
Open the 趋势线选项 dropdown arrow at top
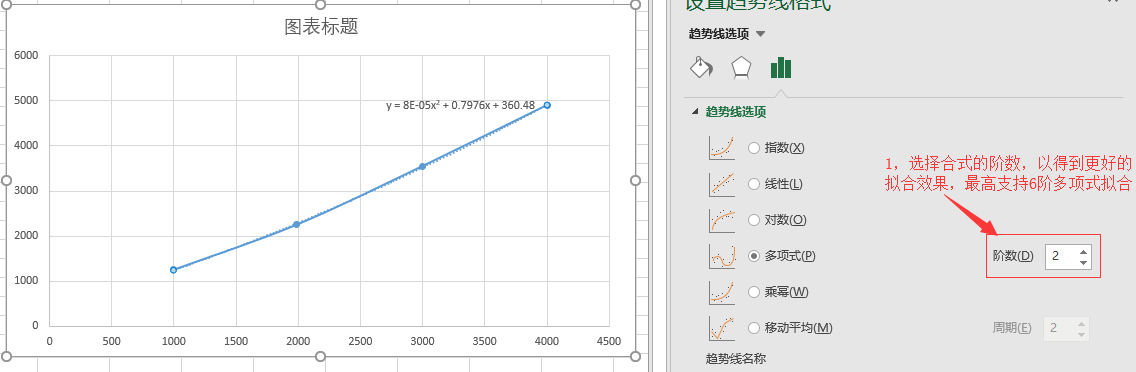[x=760, y=34]
